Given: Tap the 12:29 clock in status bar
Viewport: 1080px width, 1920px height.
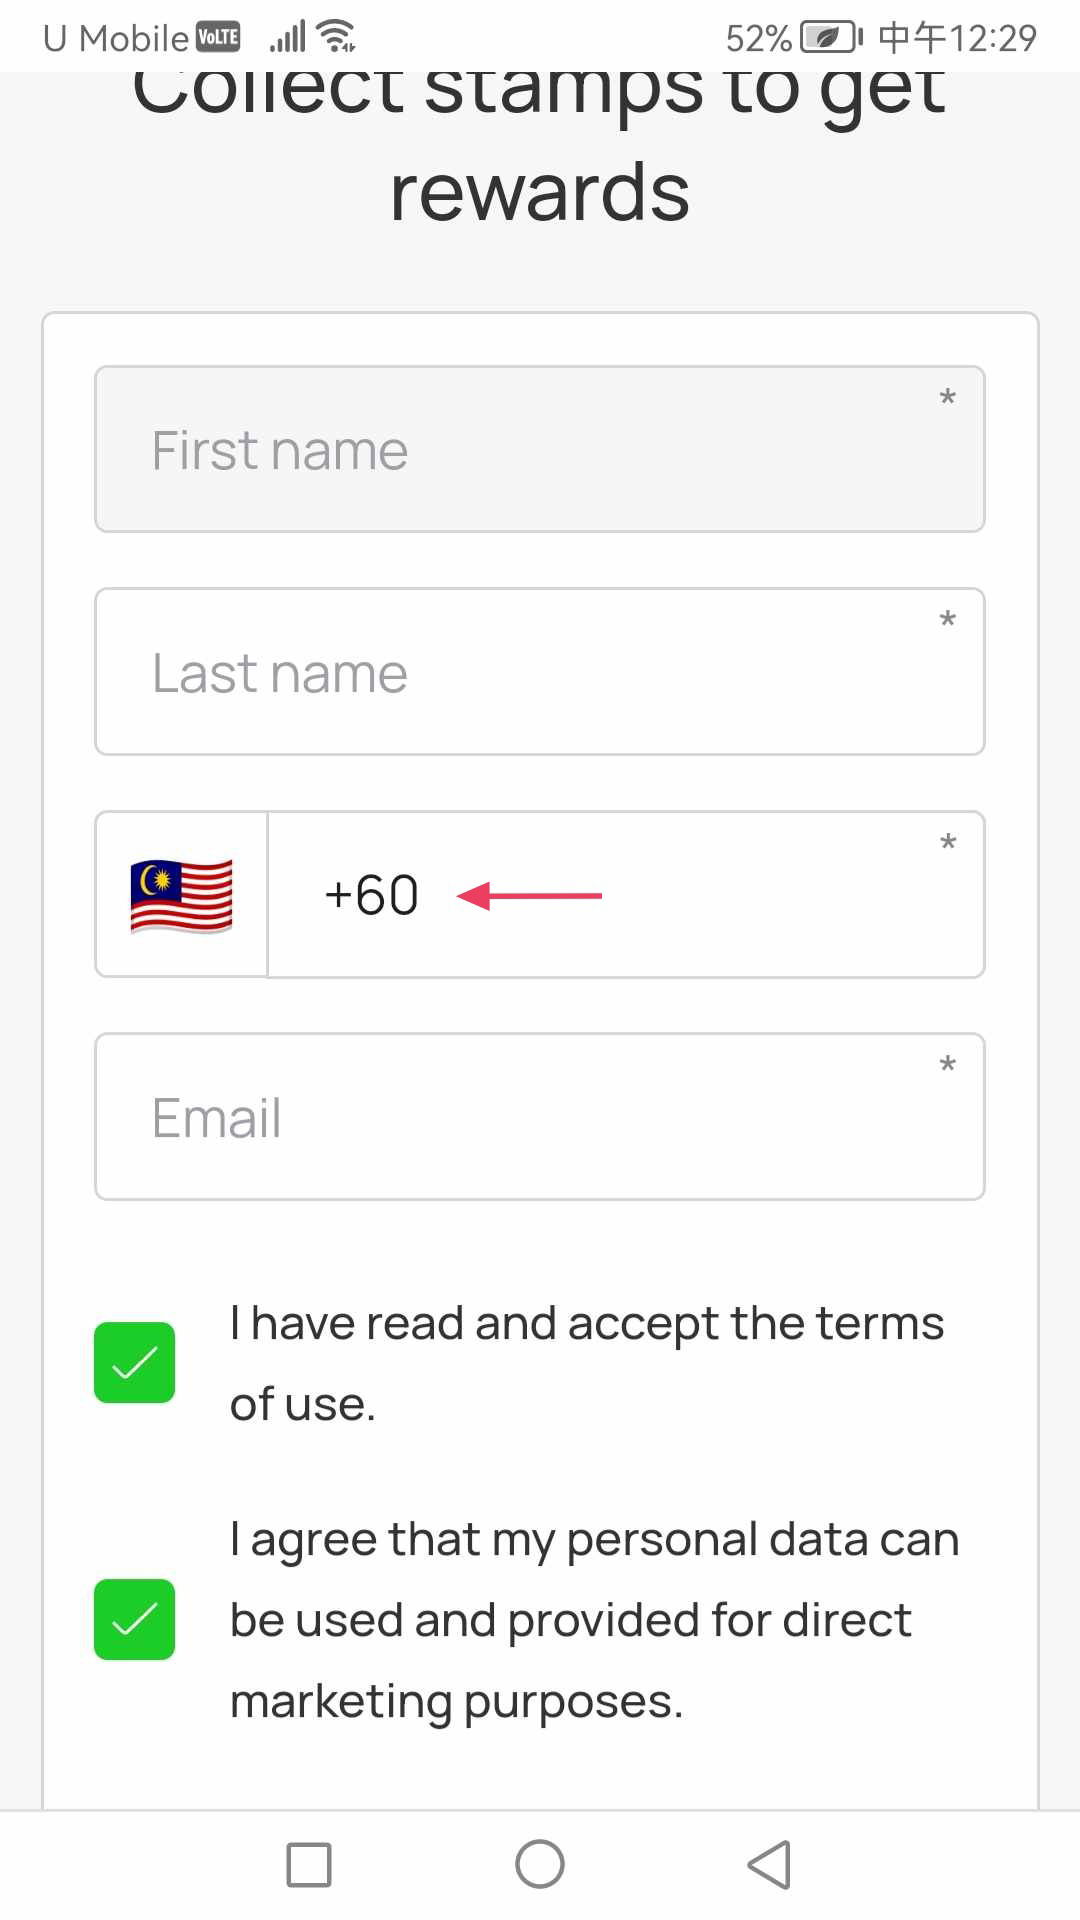Looking at the screenshot, I should point(992,38).
